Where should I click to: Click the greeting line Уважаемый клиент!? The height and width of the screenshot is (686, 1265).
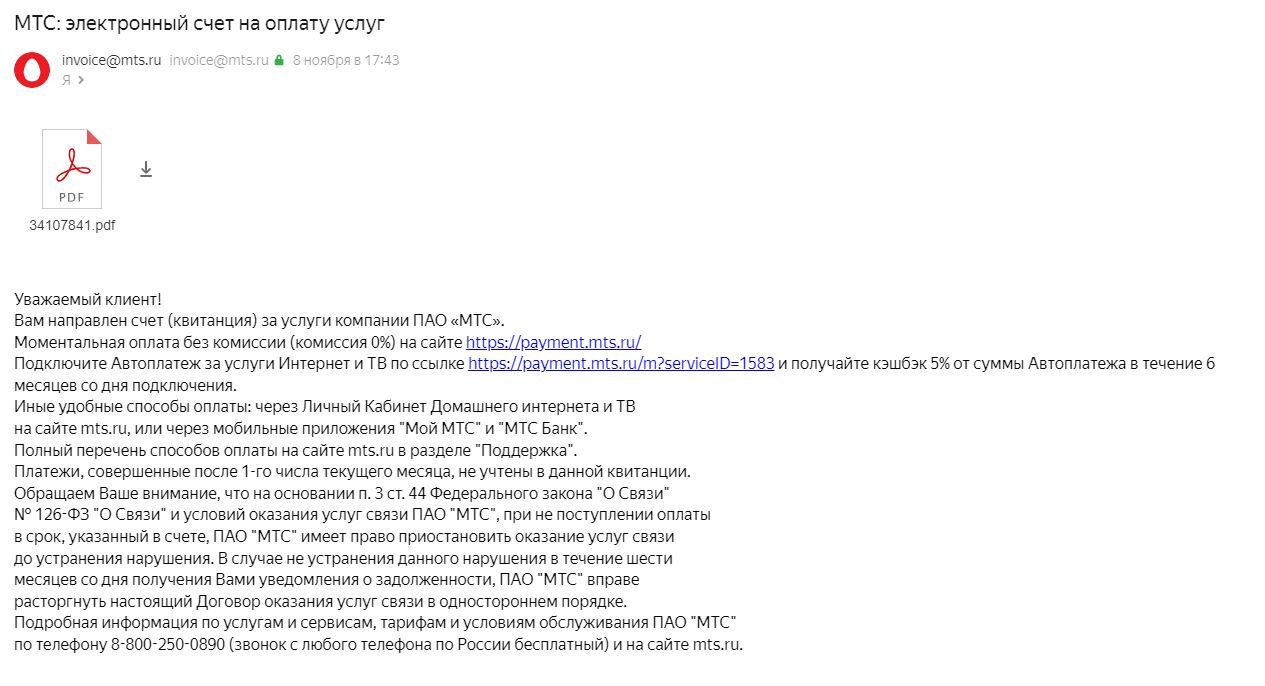tap(88, 299)
